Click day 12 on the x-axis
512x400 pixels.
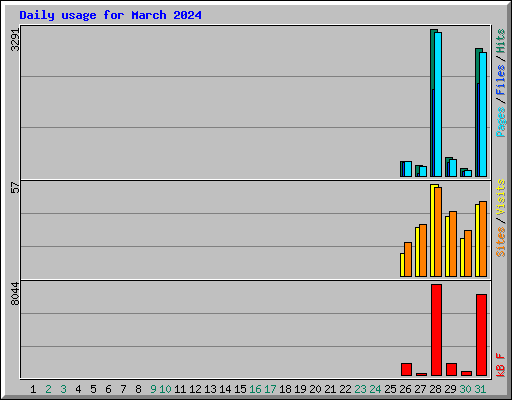click(x=195, y=389)
